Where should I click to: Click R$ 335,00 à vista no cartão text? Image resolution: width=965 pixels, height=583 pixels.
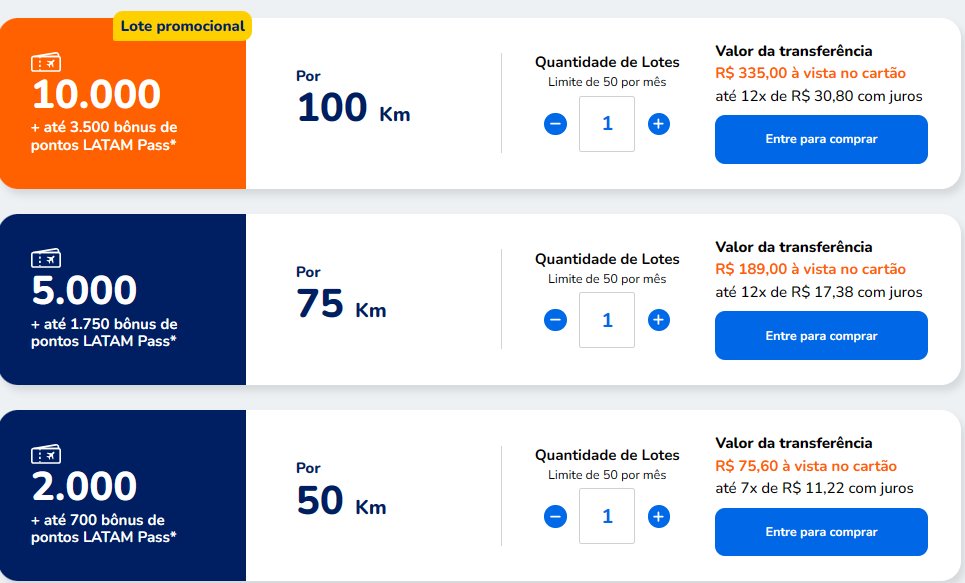point(810,73)
